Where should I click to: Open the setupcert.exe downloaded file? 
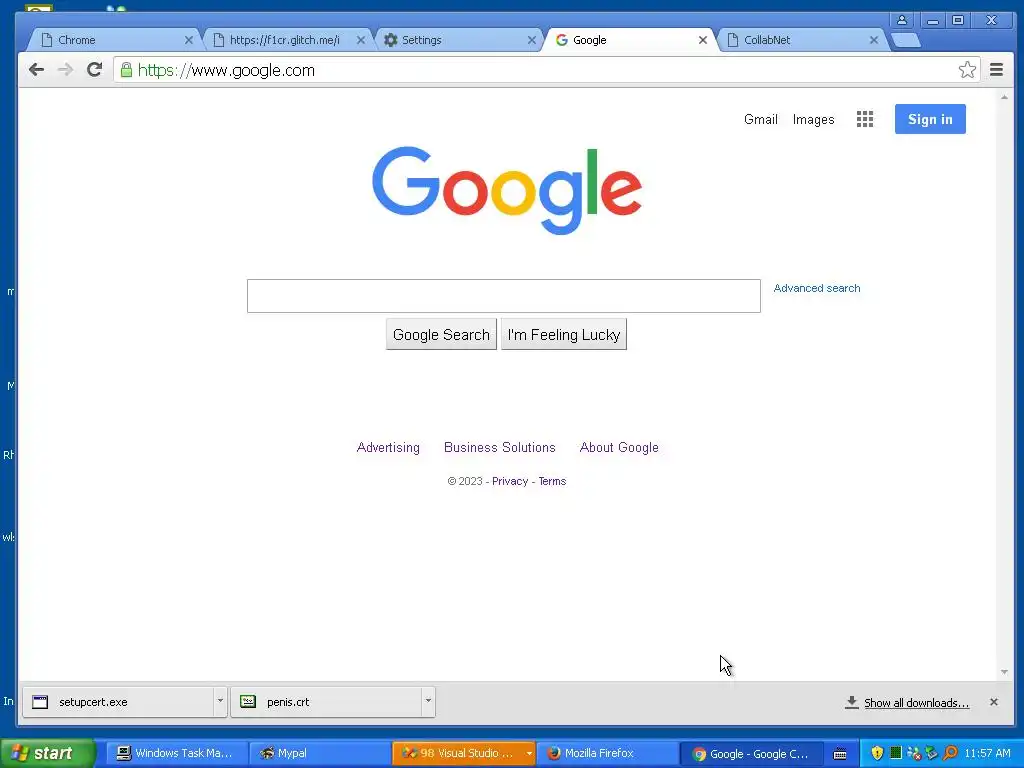click(x=118, y=701)
